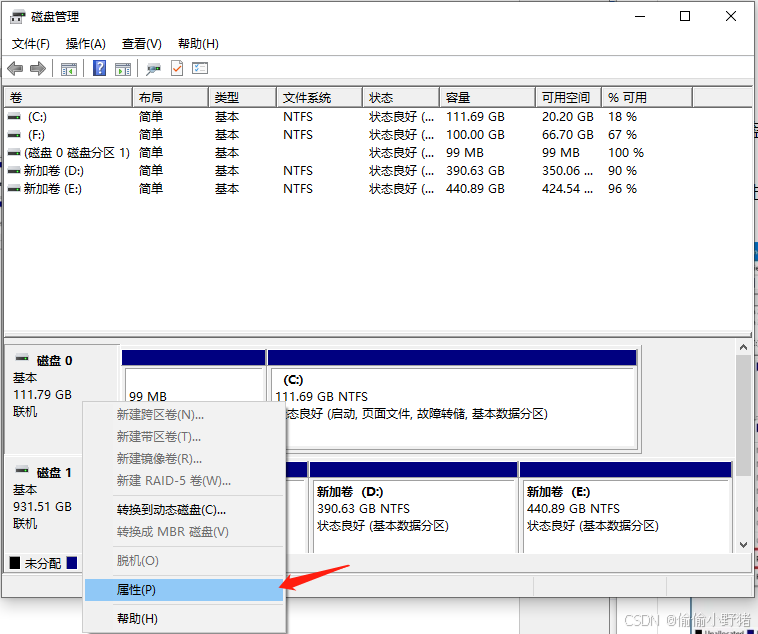Viewport: 758px width, 634px height.
Task: Click the checkmark document toolbar icon
Action: tap(177, 68)
